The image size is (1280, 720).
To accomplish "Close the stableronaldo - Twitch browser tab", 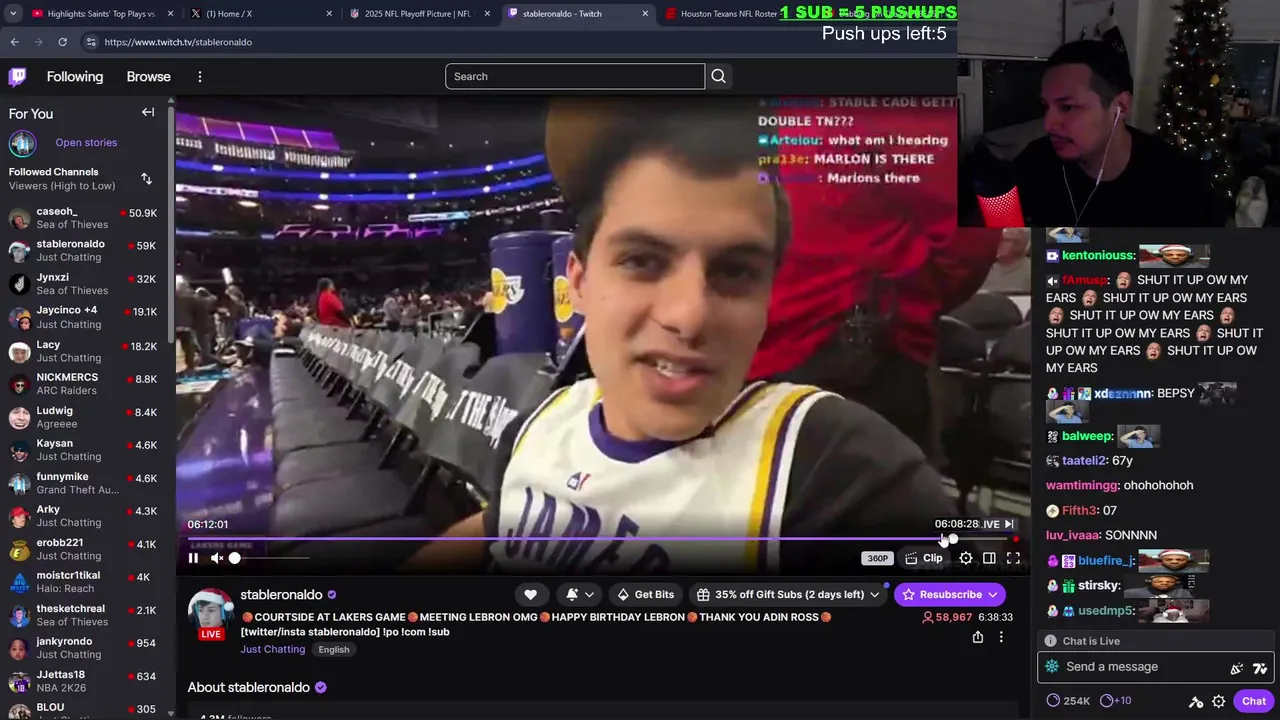I will pos(645,14).
